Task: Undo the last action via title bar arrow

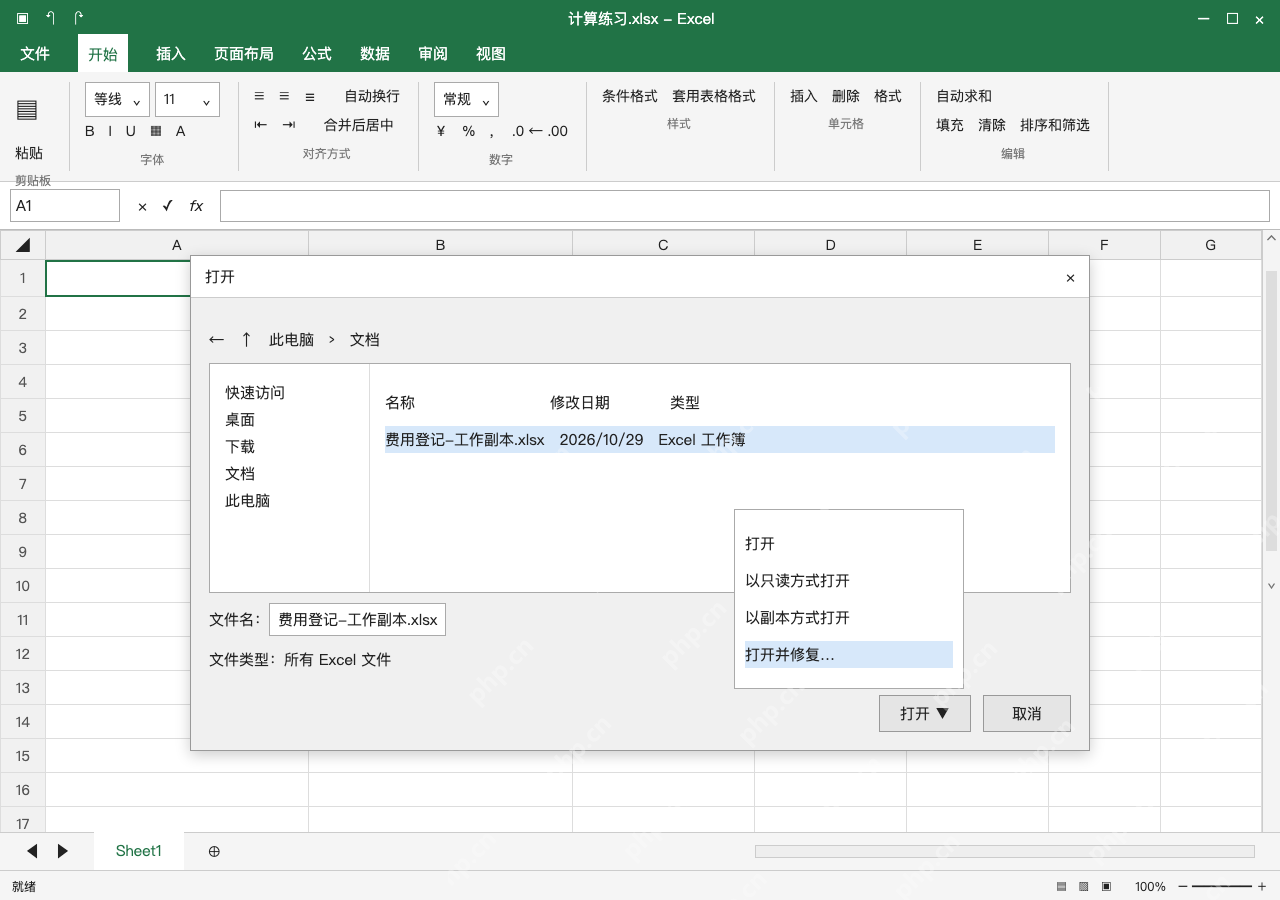Action: click(50, 18)
